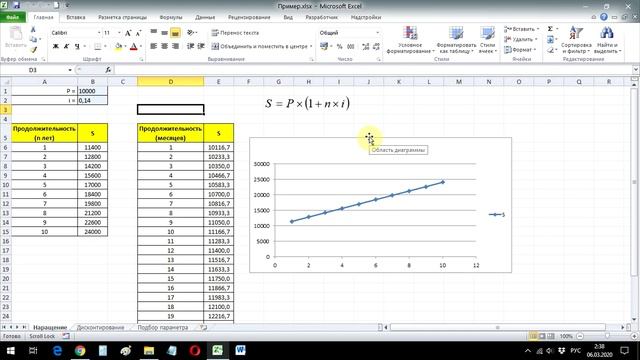Viewport: 640px width, 360px height.
Task: Click the increase indent icon
Action: click(201, 46)
